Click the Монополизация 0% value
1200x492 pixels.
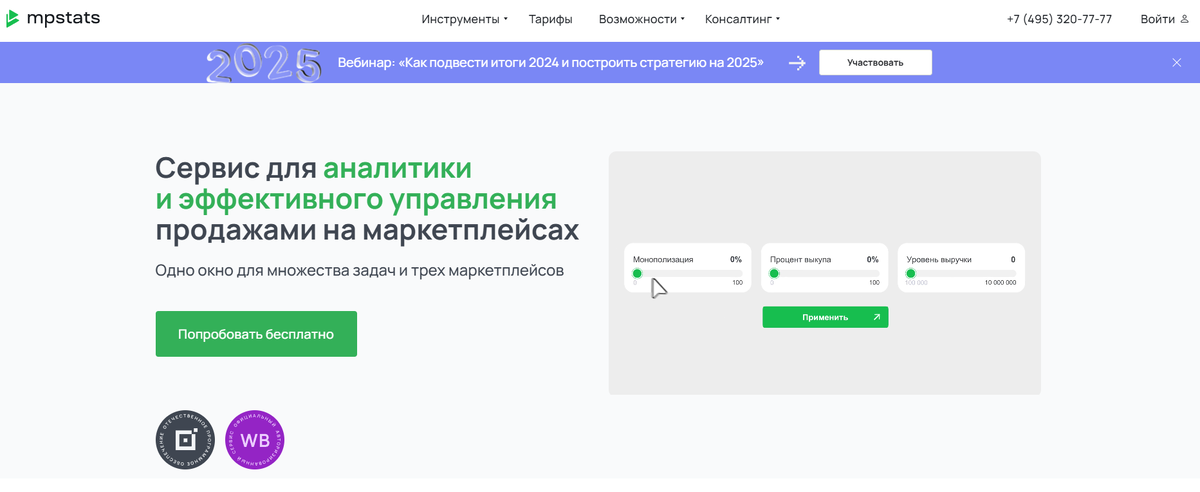tap(736, 259)
